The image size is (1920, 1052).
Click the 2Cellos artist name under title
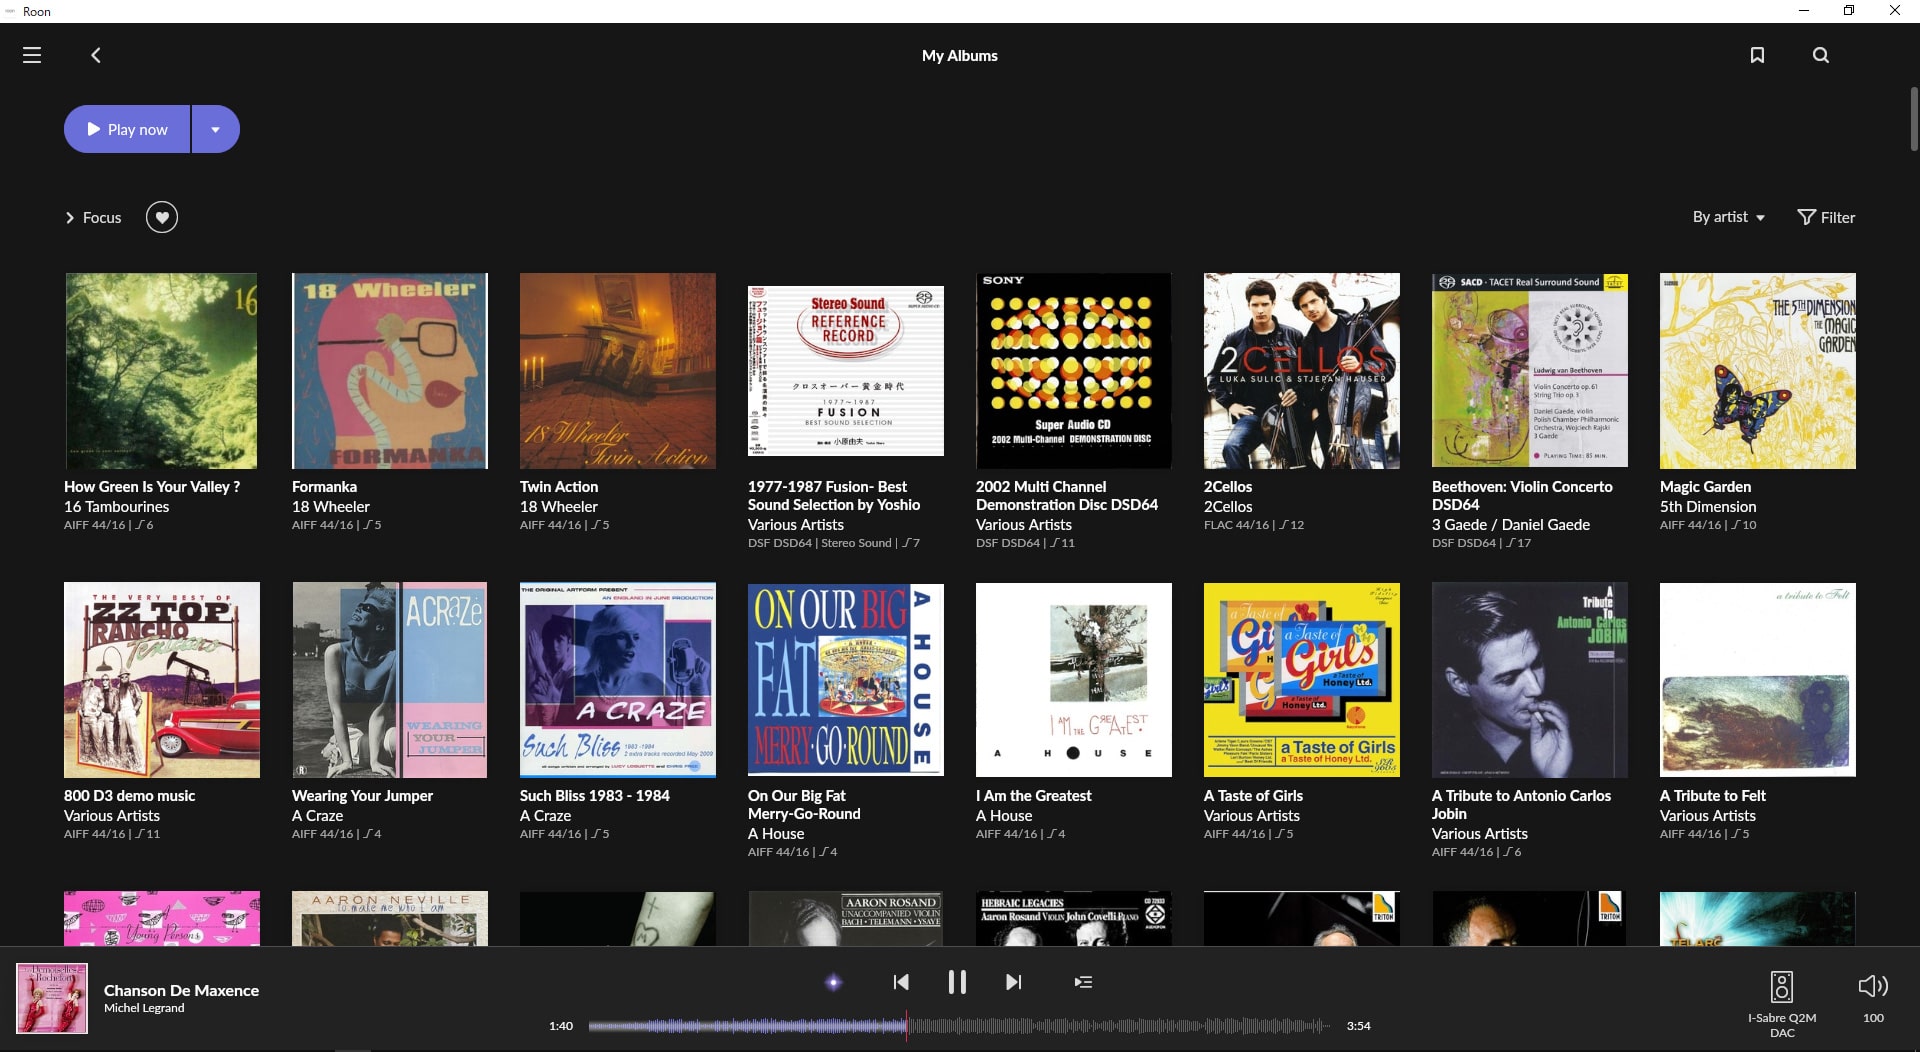pos(1228,507)
